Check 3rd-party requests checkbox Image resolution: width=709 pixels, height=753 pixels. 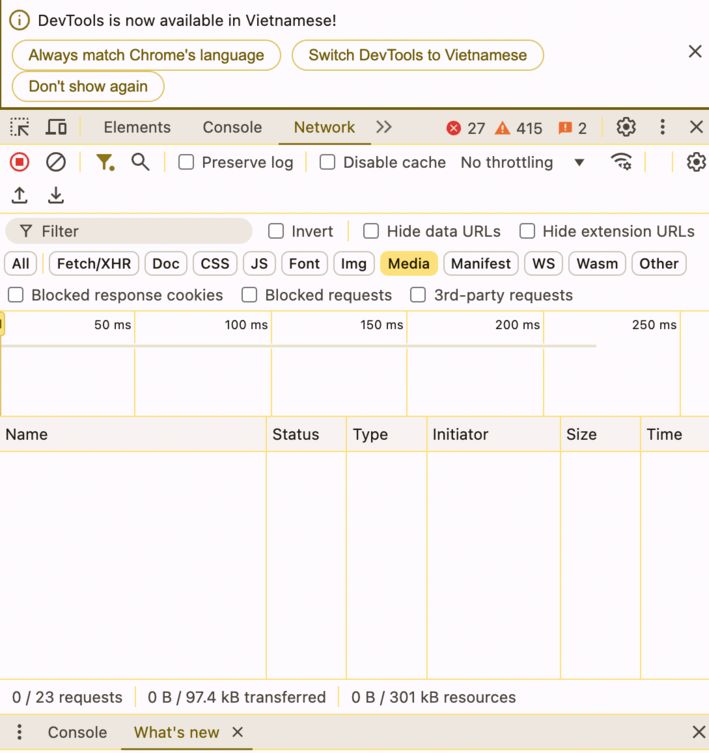click(x=418, y=295)
